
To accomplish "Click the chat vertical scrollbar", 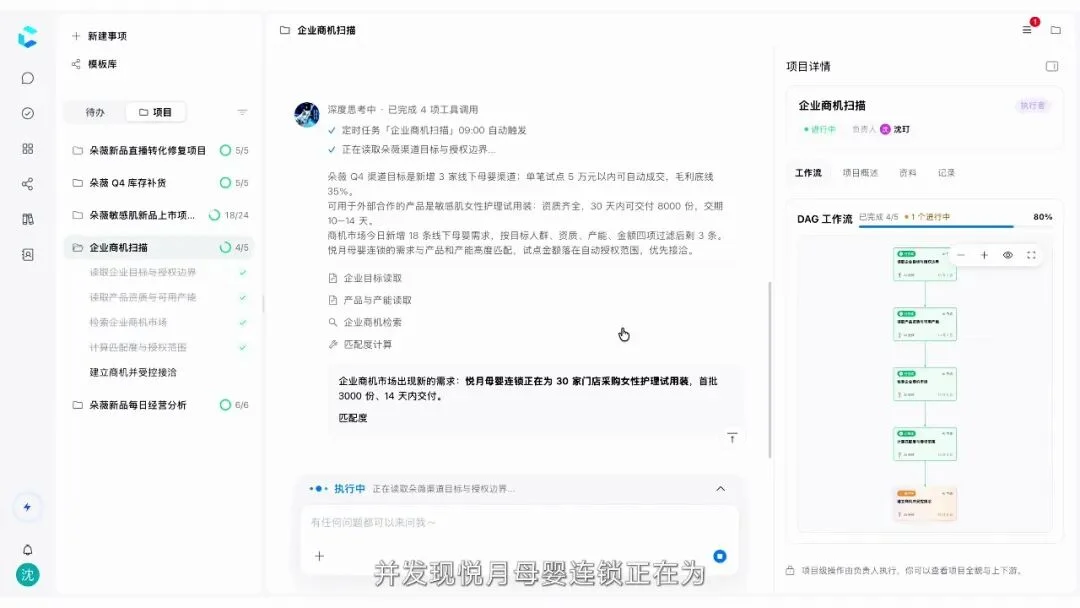I will point(769,370).
